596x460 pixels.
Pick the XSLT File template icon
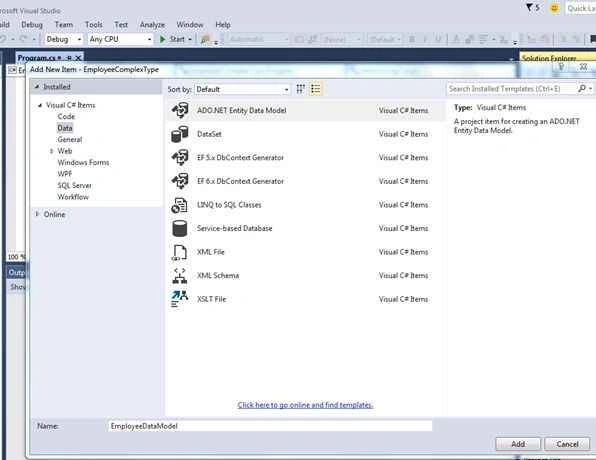pyautogui.click(x=180, y=299)
